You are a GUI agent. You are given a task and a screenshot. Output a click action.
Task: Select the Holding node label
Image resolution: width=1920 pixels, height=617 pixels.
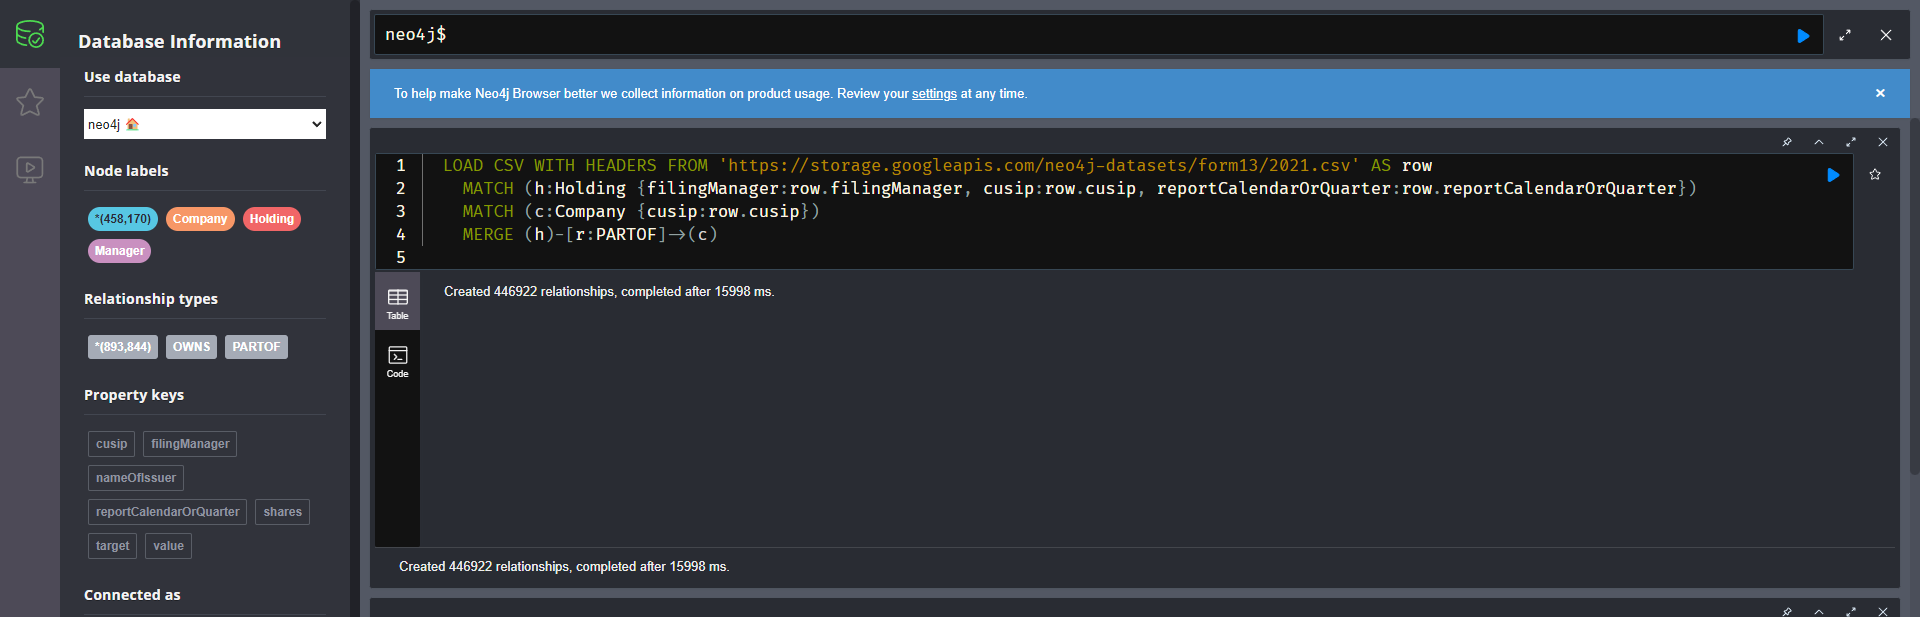272,219
